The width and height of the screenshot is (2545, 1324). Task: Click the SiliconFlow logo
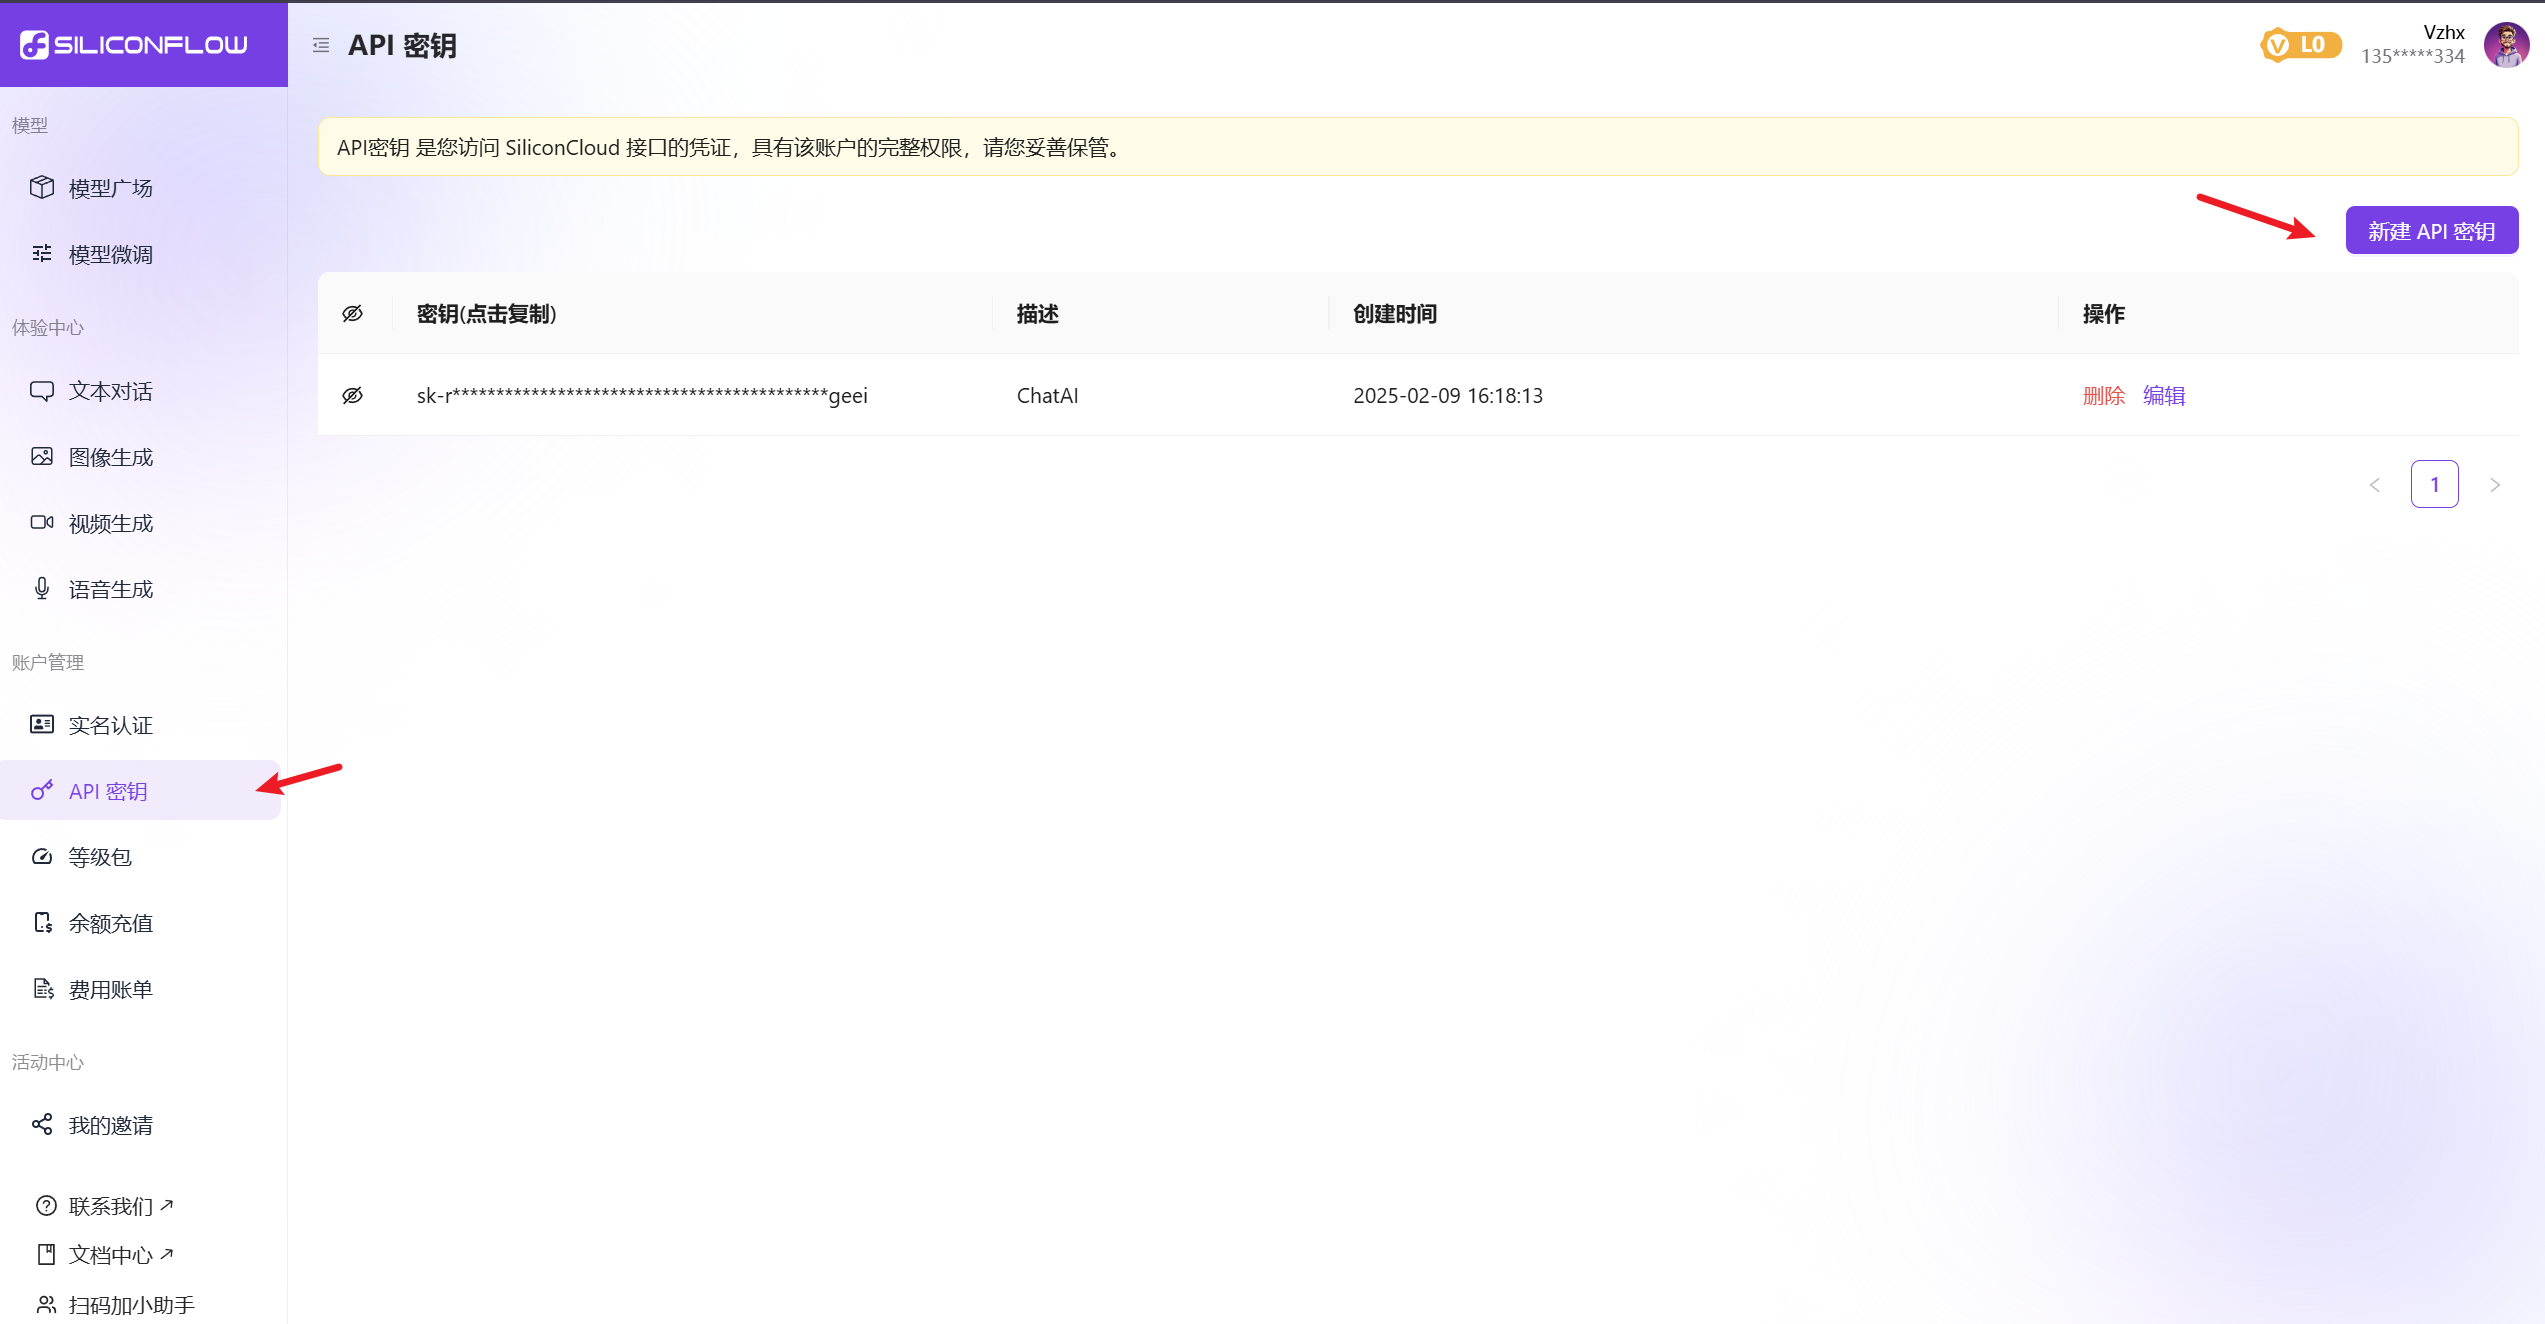pos(134,45)
